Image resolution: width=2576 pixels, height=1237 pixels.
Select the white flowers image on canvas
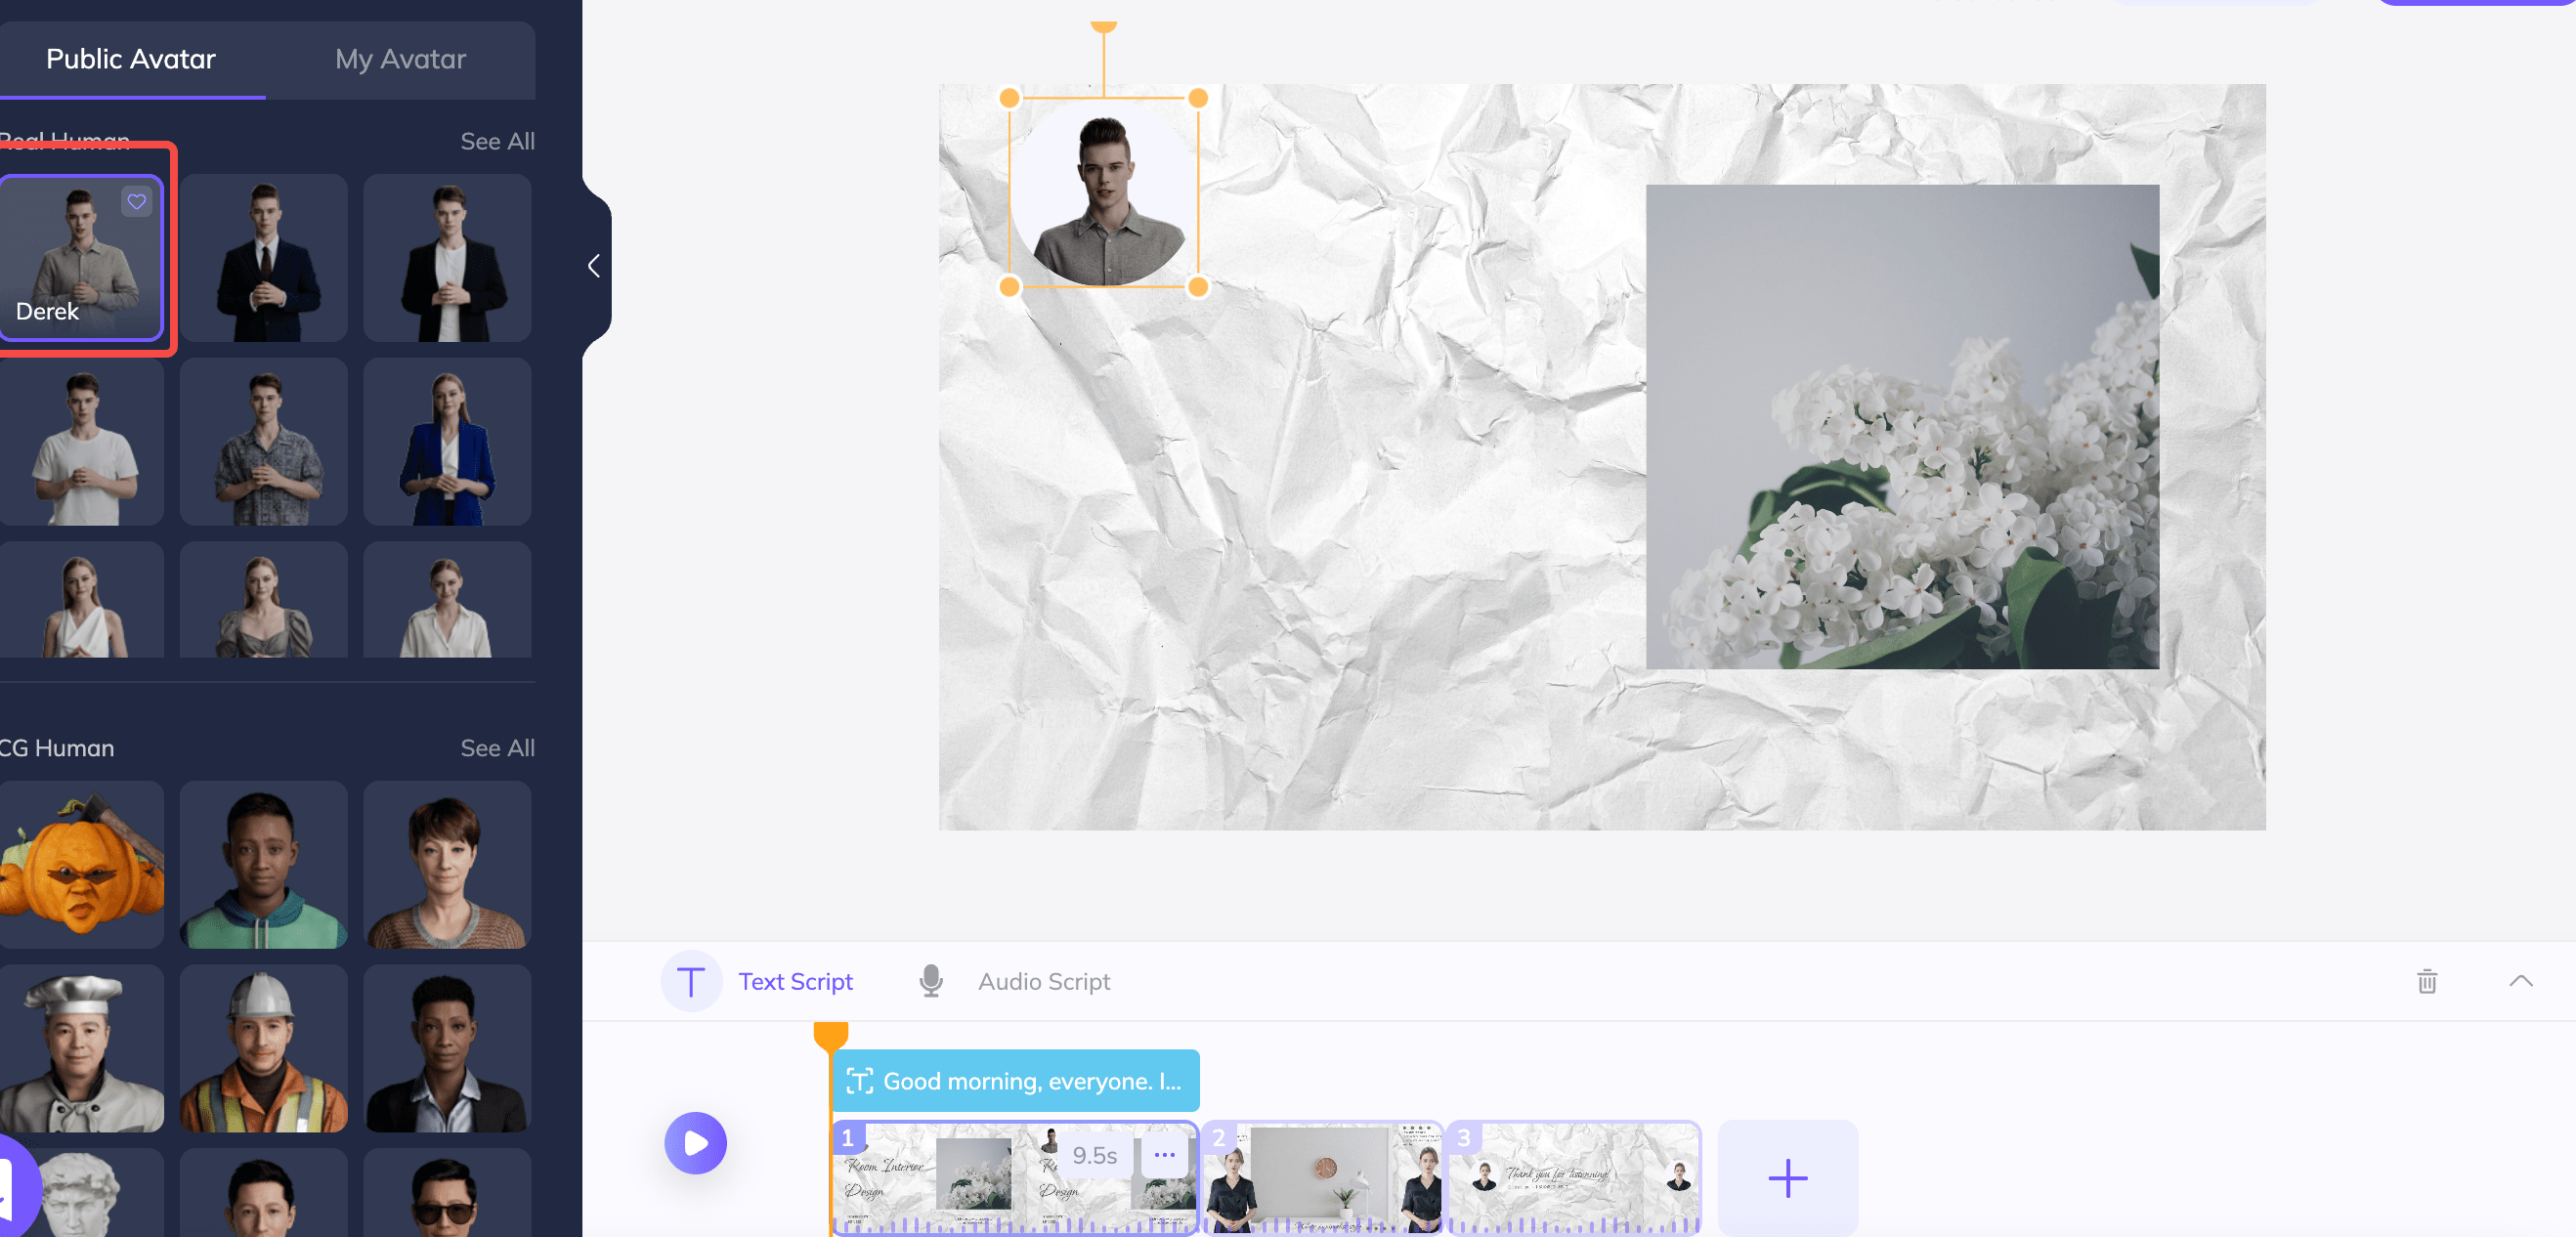1902,427
